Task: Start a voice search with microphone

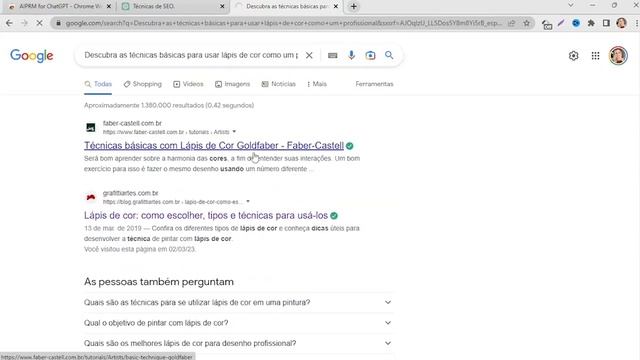Action: click(x=351, y=55)
